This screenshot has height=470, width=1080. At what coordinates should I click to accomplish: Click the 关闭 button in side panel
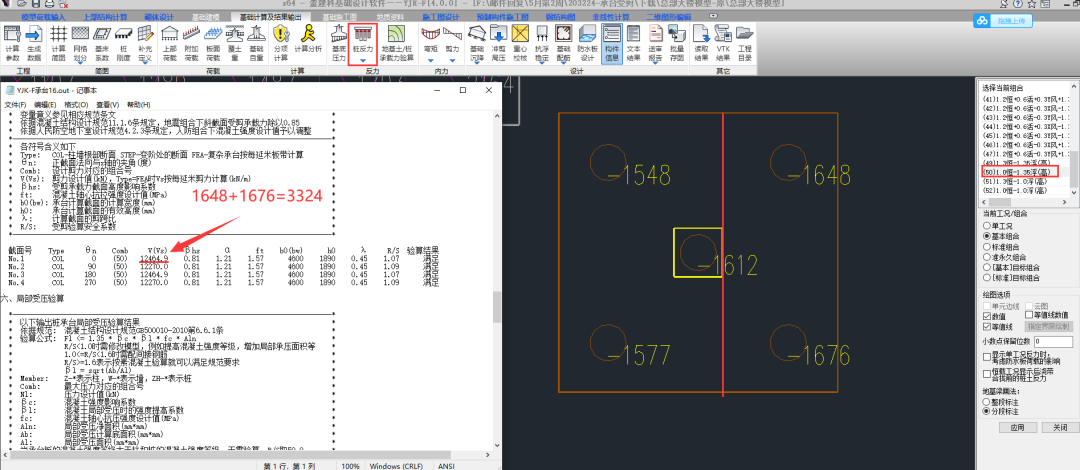pyautogui.click(x=1059, y=427)
